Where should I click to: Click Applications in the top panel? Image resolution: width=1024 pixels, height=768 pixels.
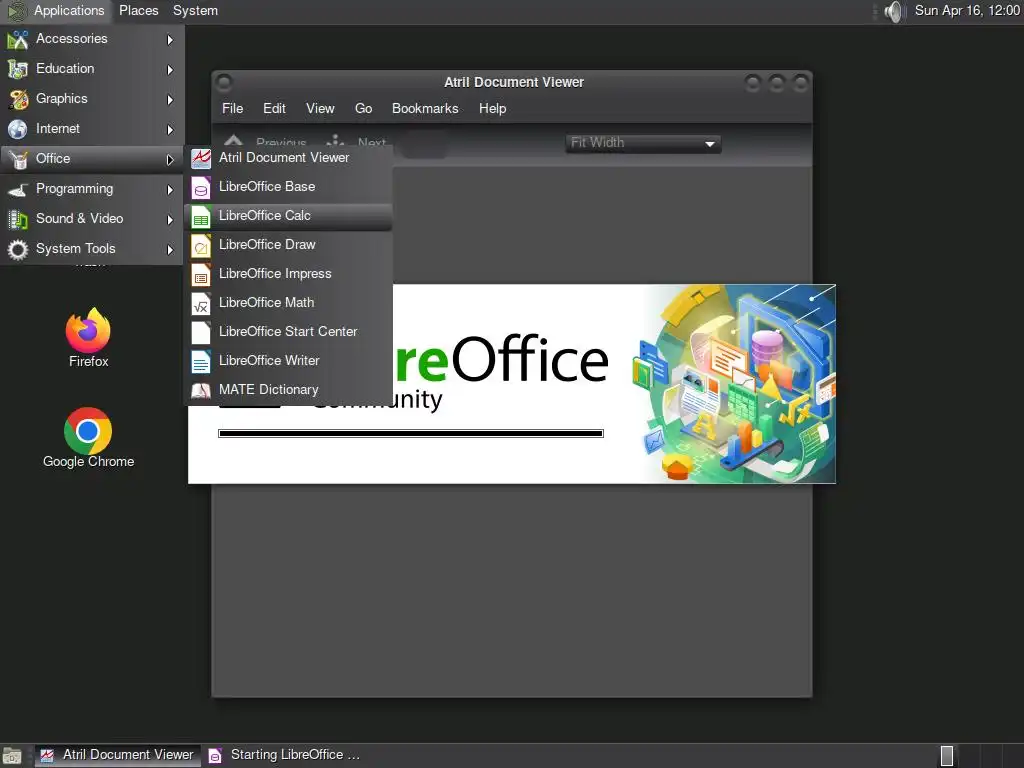coord(69,10)
